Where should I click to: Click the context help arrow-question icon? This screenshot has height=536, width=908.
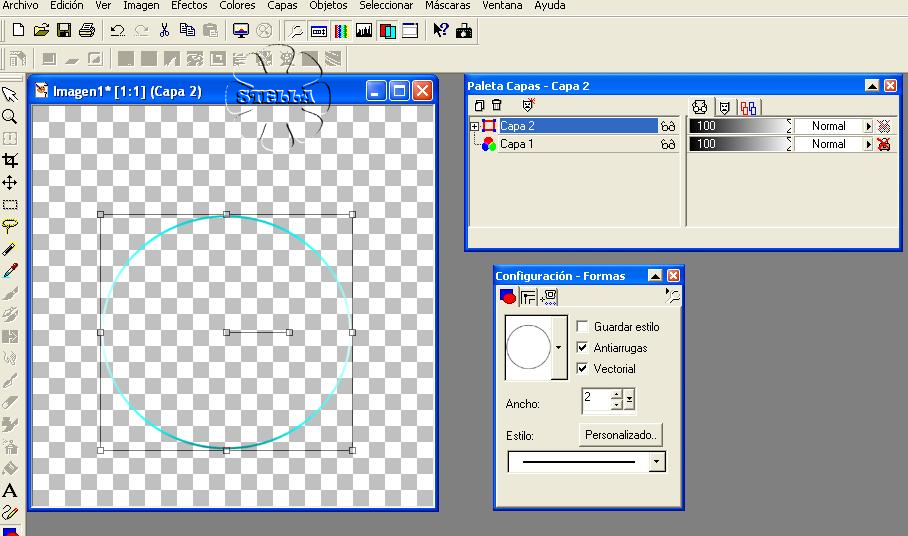(441, 30)
